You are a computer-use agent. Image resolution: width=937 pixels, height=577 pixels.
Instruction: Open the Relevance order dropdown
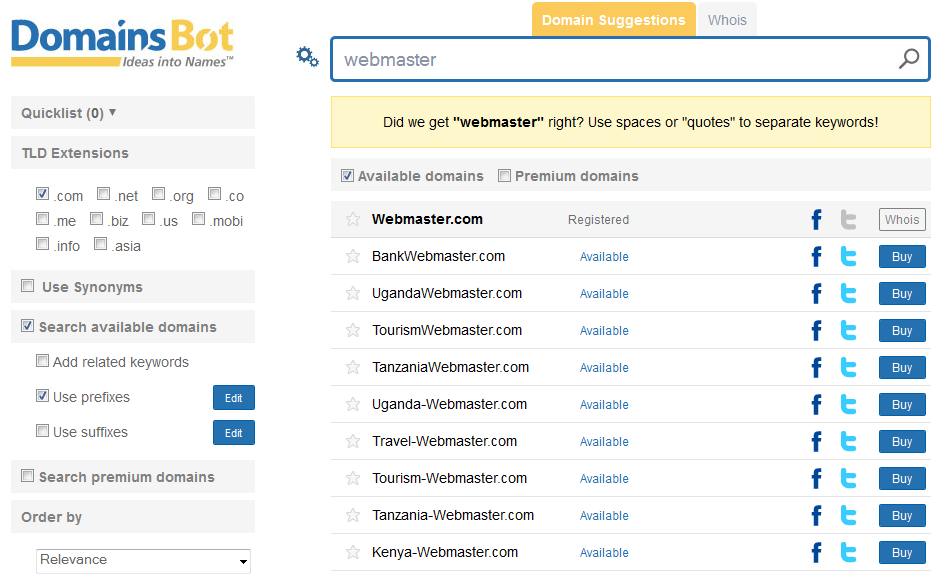(143, 561)
